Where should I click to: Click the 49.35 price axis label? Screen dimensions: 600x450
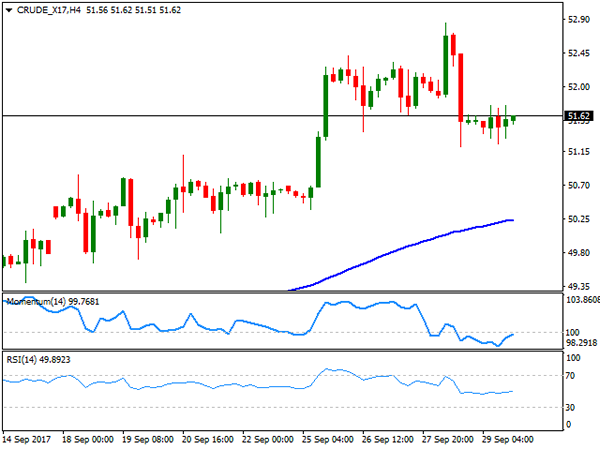pyautogui.click(x=579, y=286)
